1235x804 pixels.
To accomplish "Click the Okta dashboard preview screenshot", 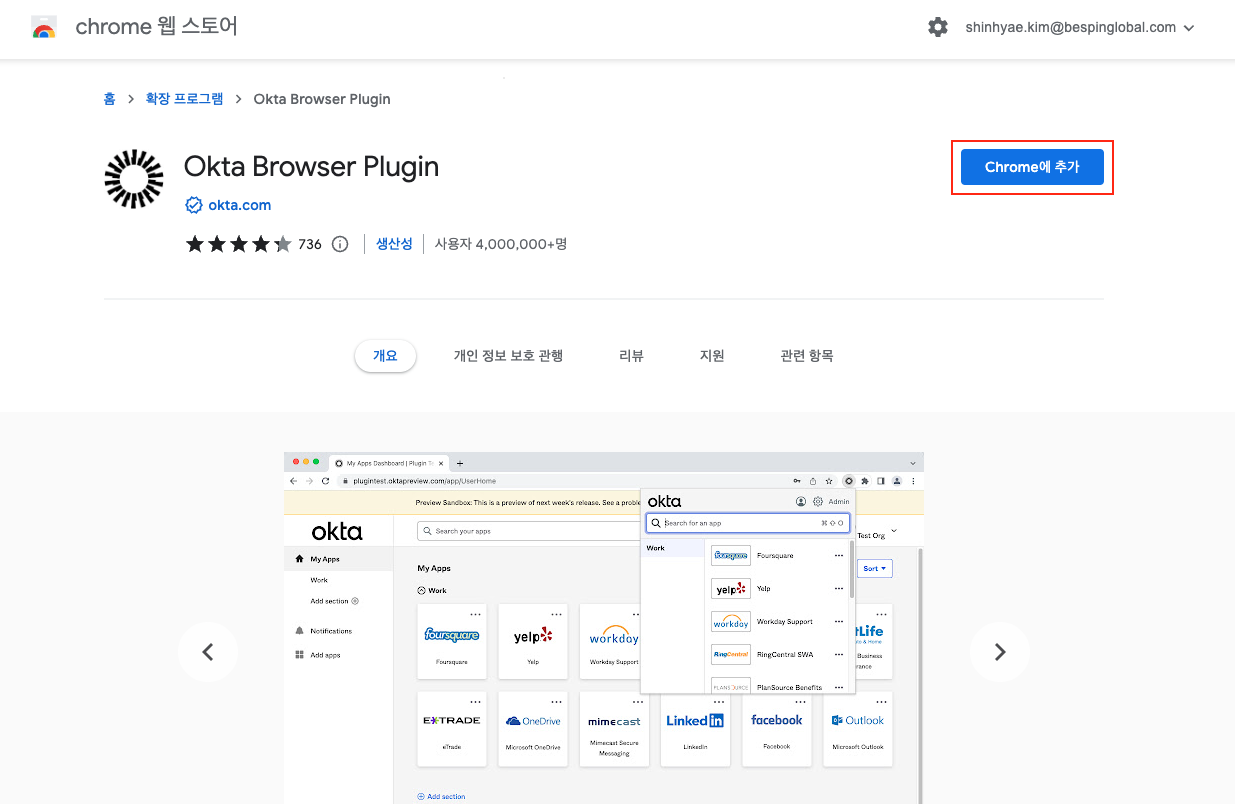I will pyautogui.click(x=603, y=628).
